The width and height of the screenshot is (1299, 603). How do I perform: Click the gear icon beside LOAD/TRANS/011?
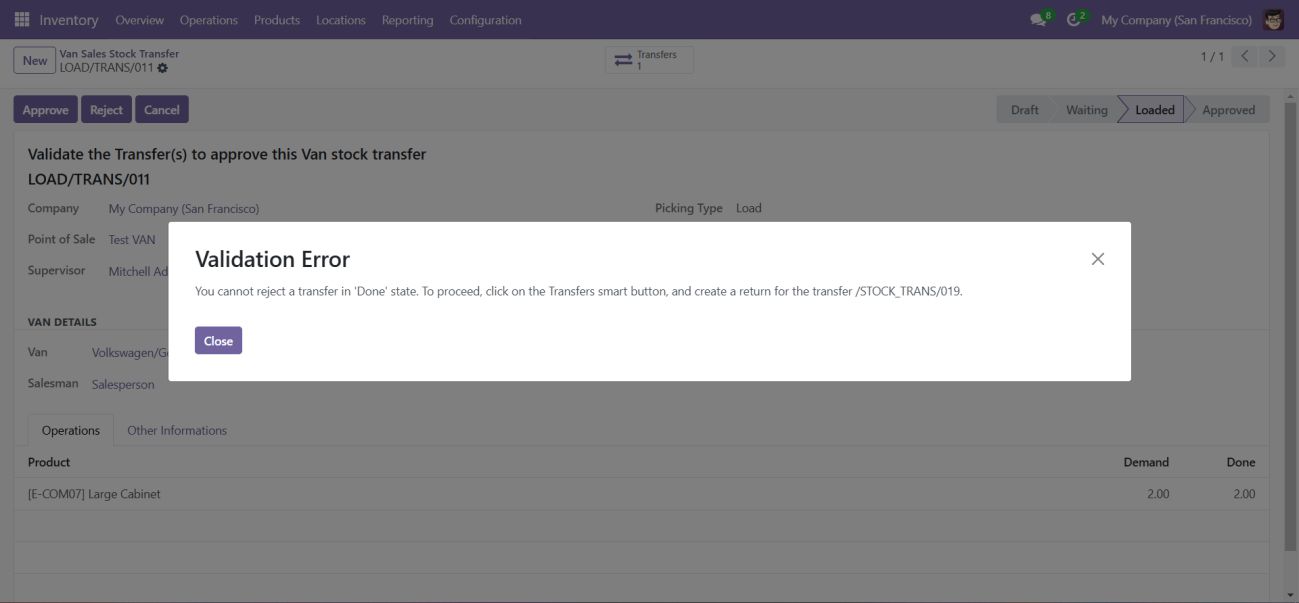tap(163, 68)
